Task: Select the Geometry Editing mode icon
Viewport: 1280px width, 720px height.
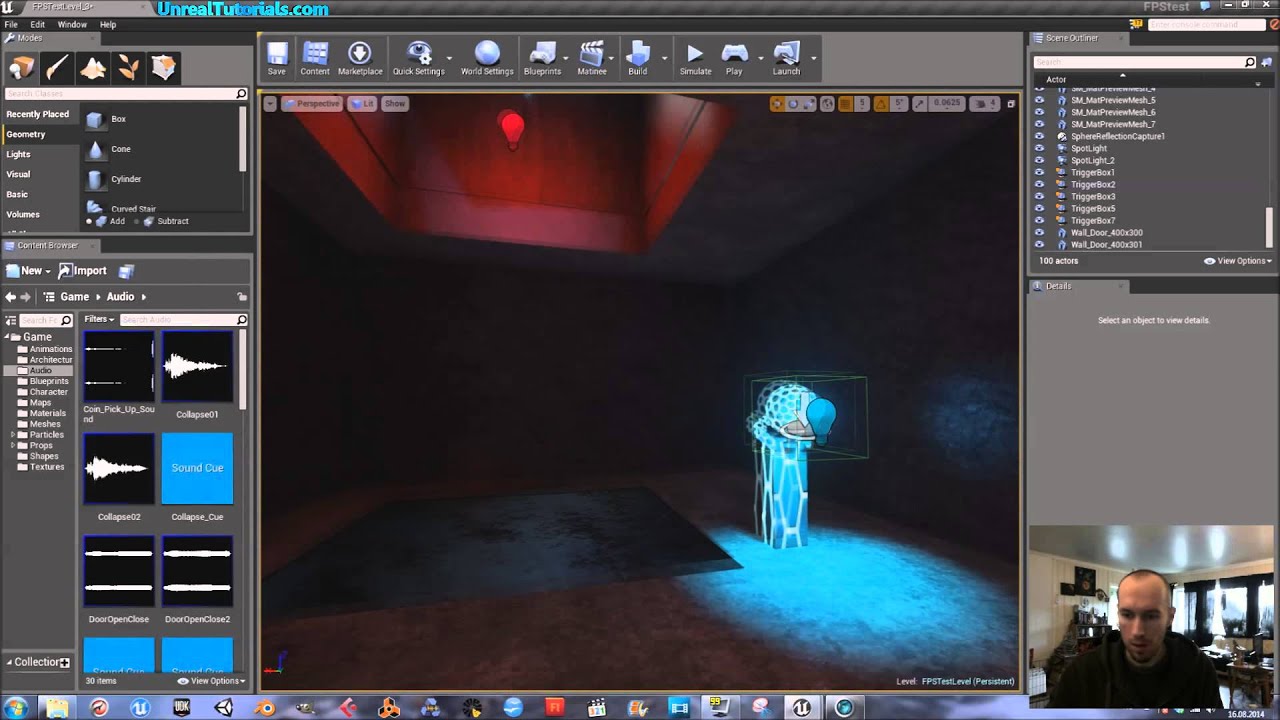Action: coord(163,67)
